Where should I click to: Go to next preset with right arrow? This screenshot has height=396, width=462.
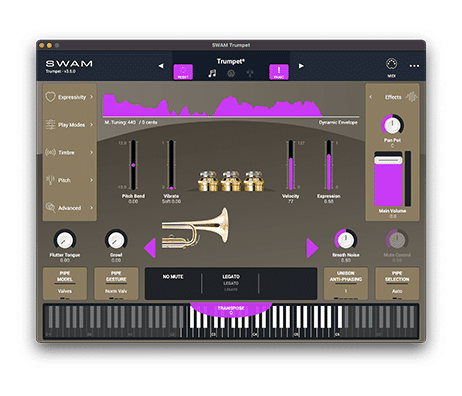[x=301, y=66]
